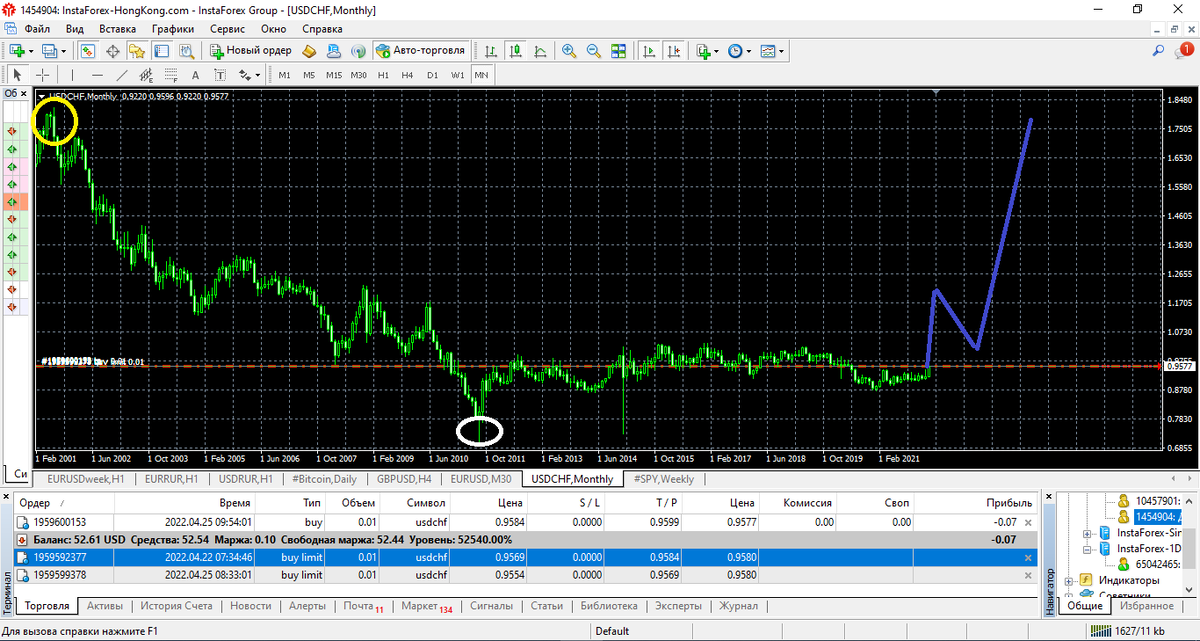Open the search magnifier in top right
Screen dimensions: 1200x641
1159,50
